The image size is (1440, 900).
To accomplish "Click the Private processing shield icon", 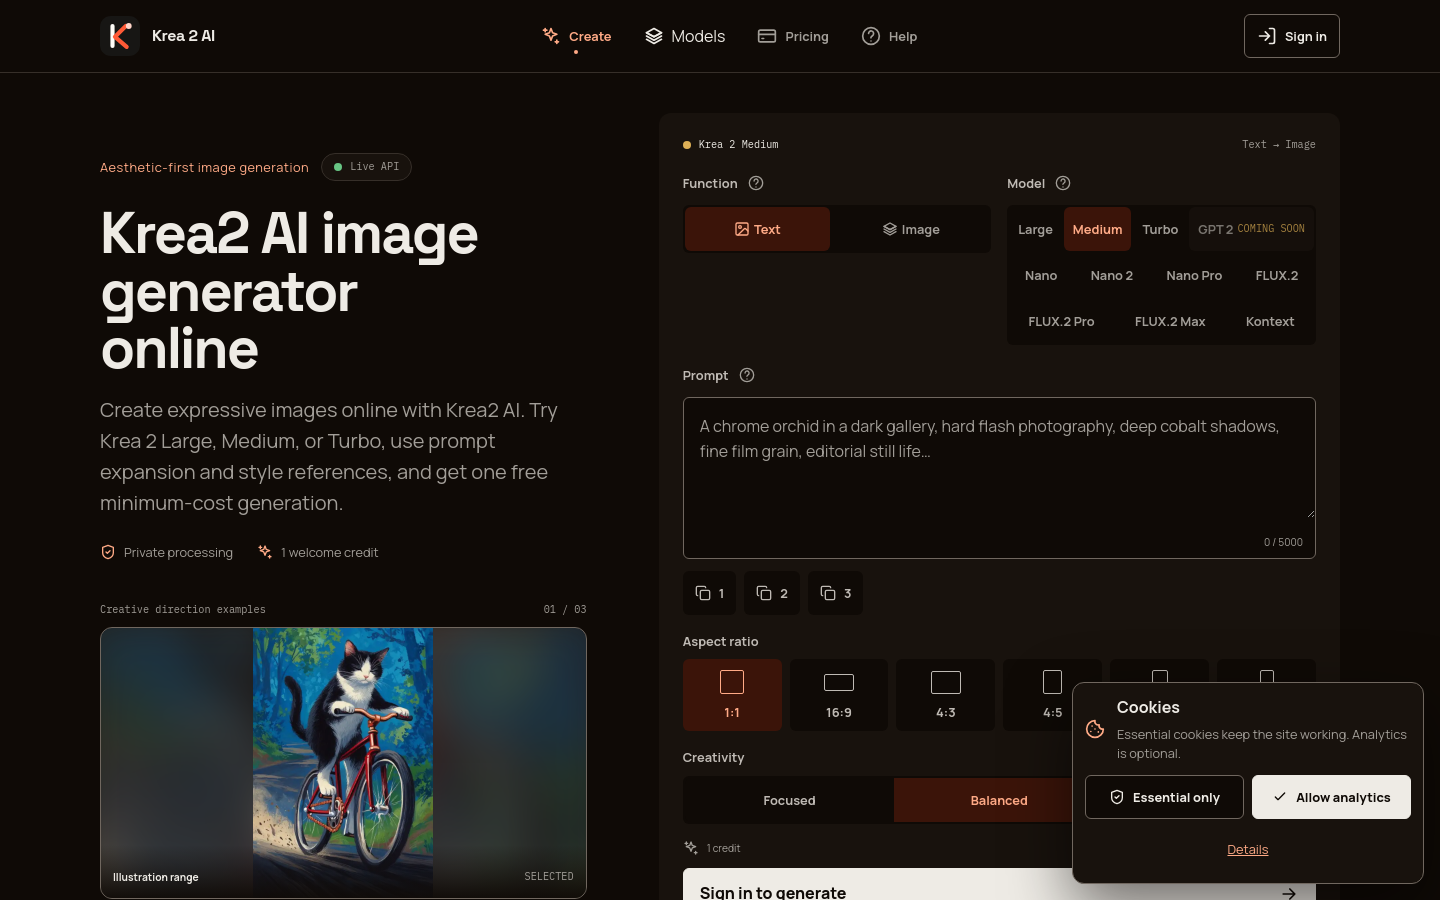I will tap(108, 552).
